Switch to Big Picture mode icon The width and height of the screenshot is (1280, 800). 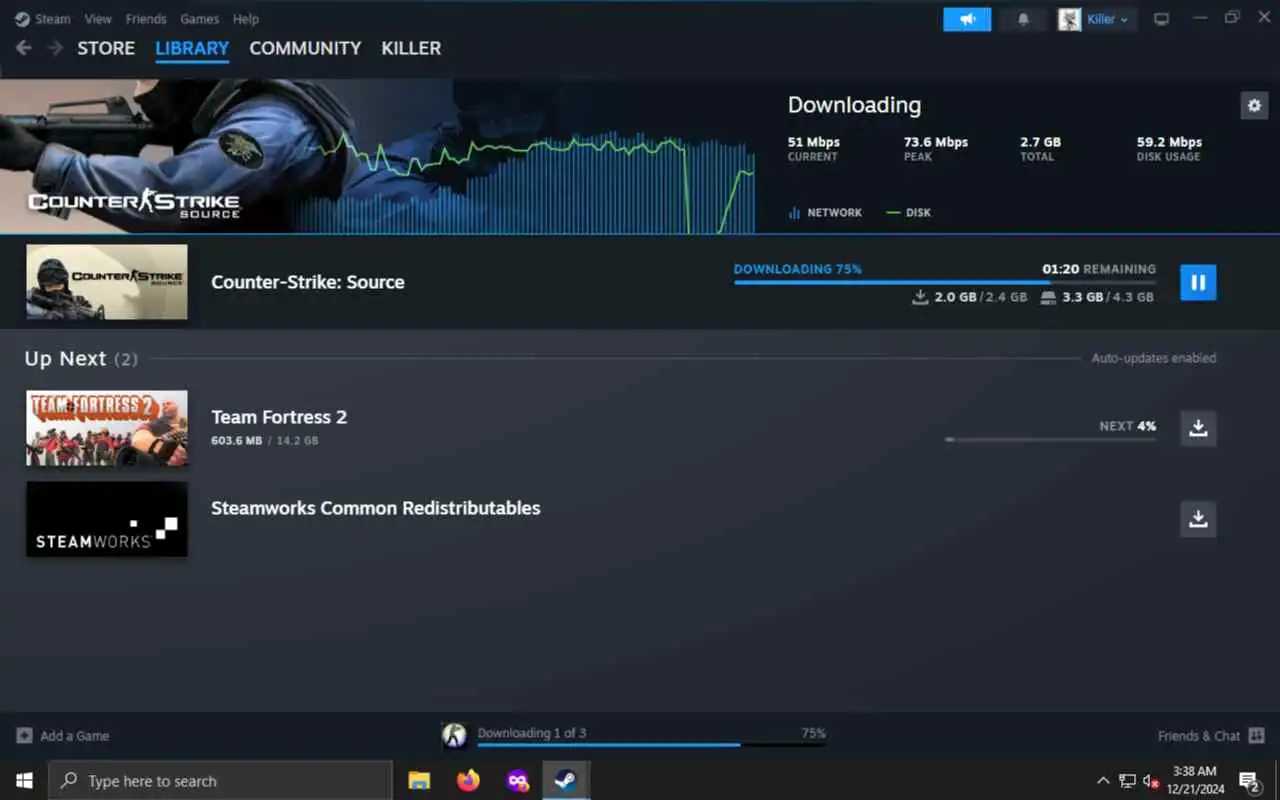point(1161,19)
